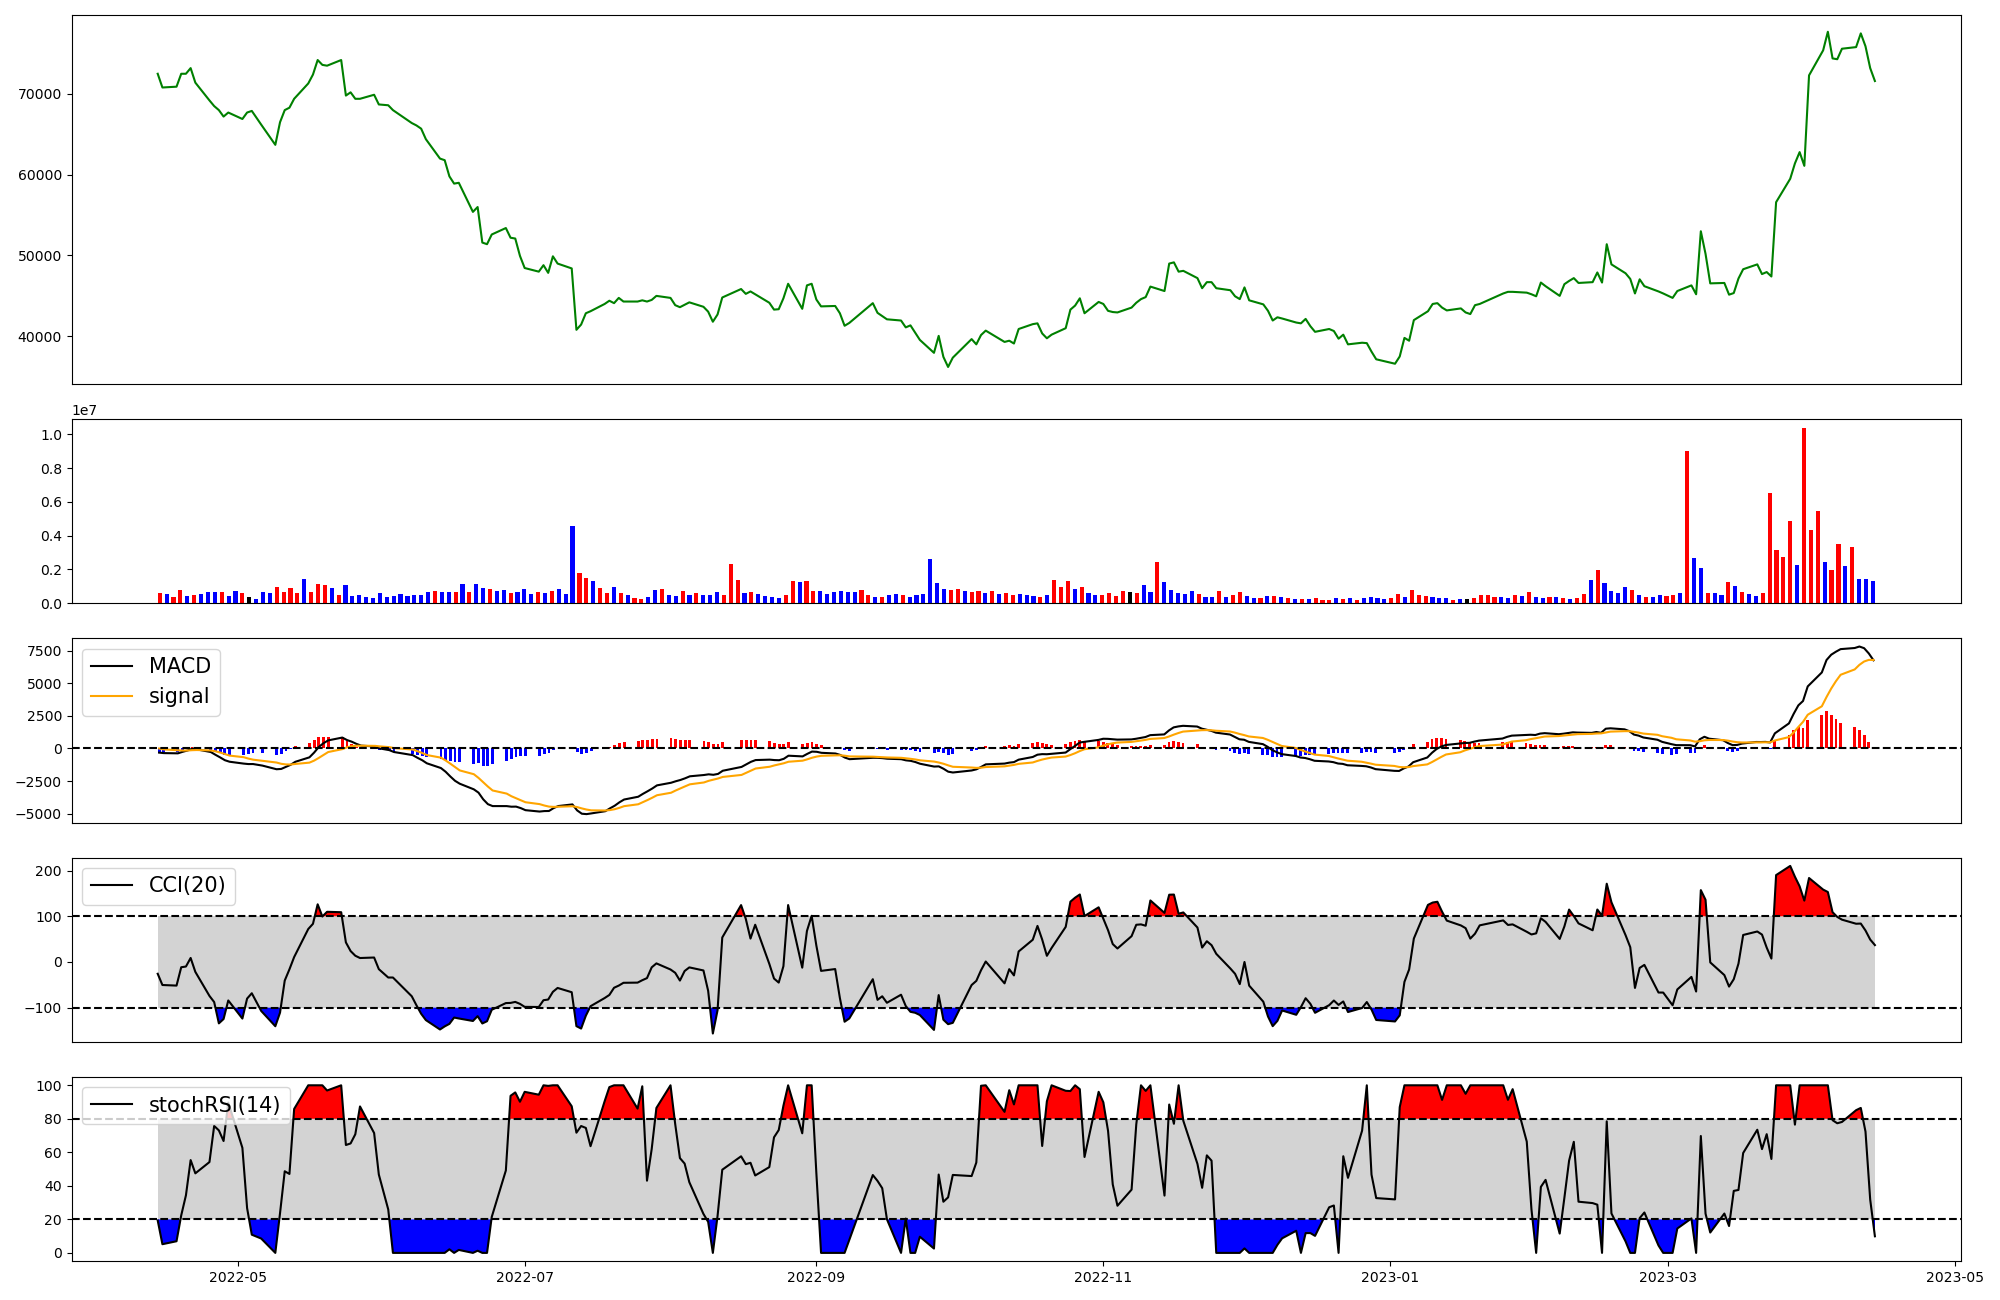Screen dimensions: 2000x1300
Task: Click the 1e7 volume scale exponent label
Action: point(84,410)
